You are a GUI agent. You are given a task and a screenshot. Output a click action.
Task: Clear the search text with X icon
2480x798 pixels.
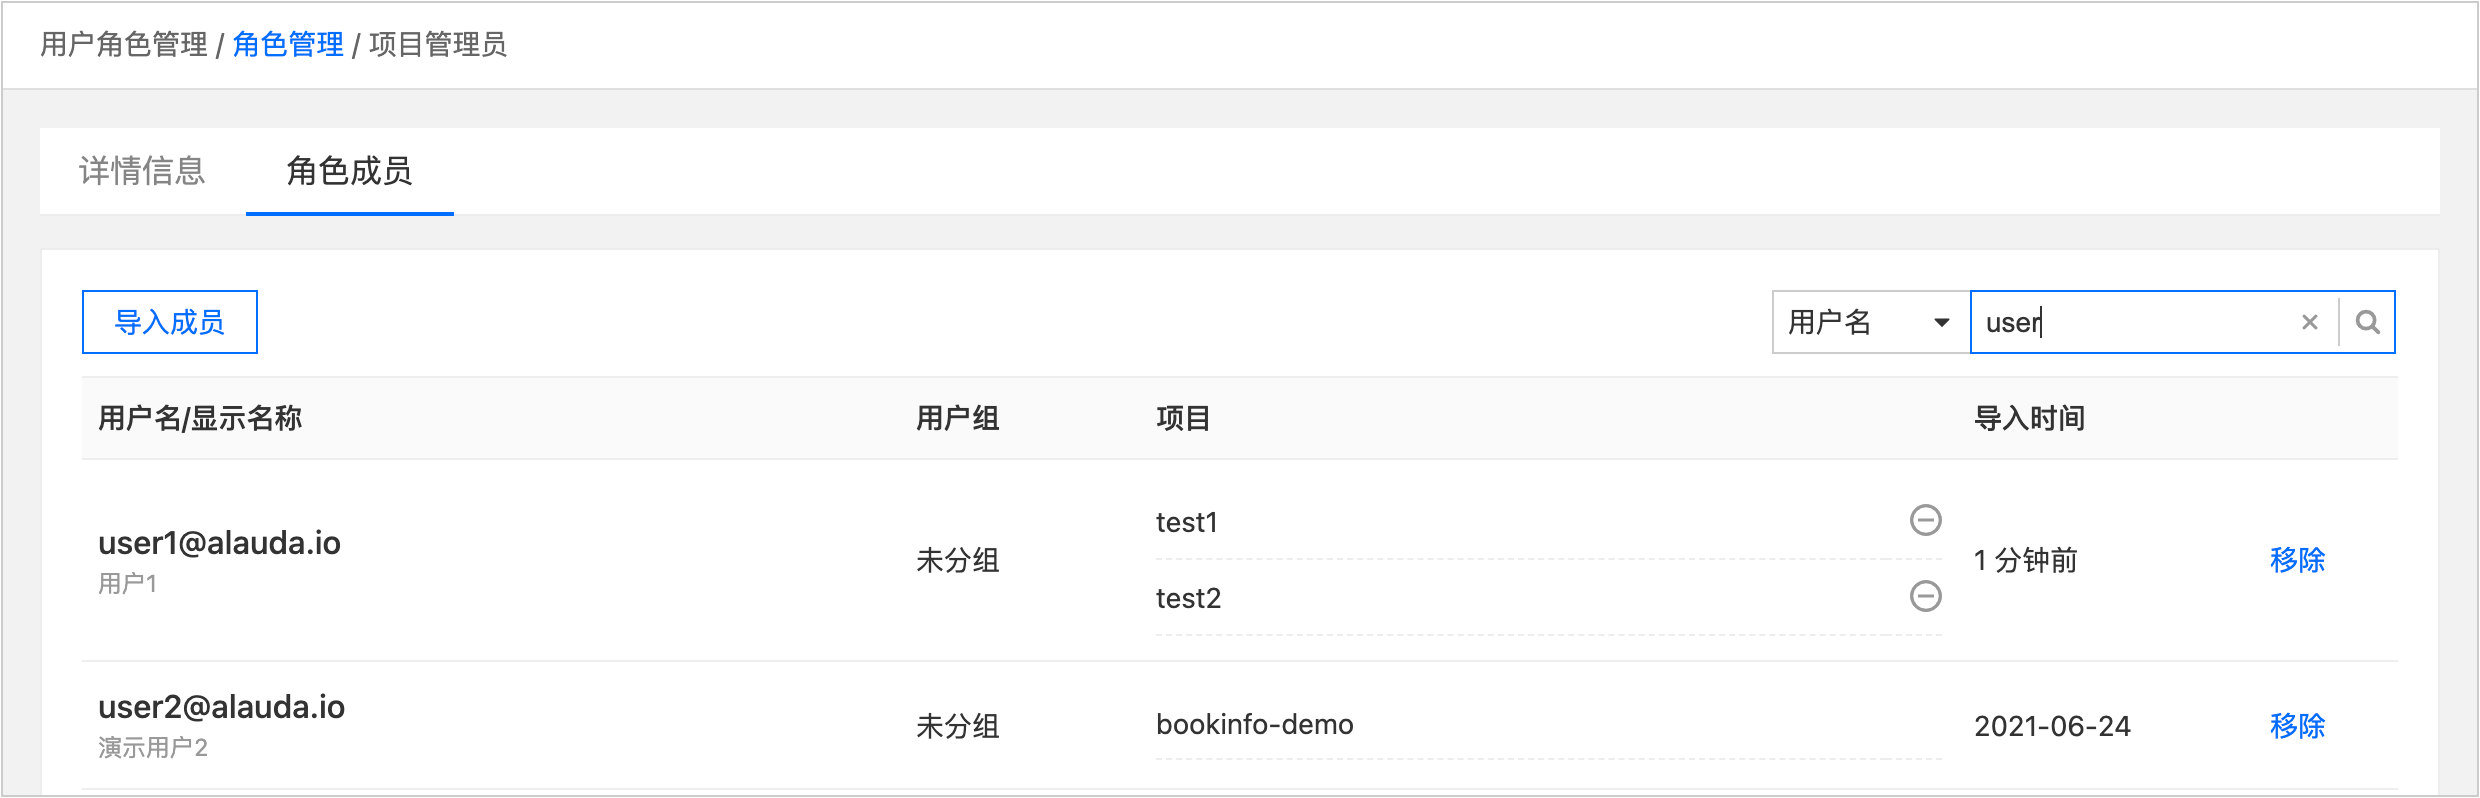(2309, 322)
